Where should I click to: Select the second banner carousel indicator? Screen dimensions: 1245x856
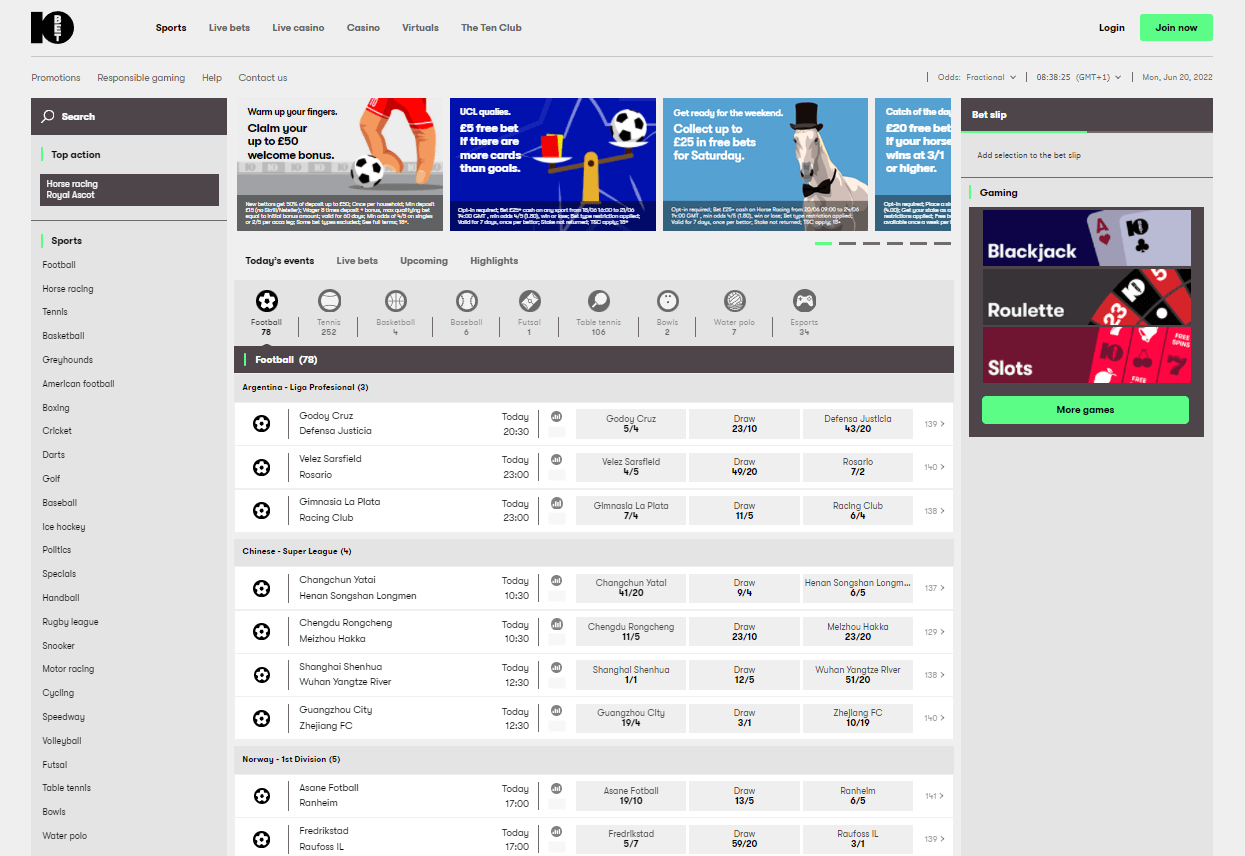tap(847, 243)
